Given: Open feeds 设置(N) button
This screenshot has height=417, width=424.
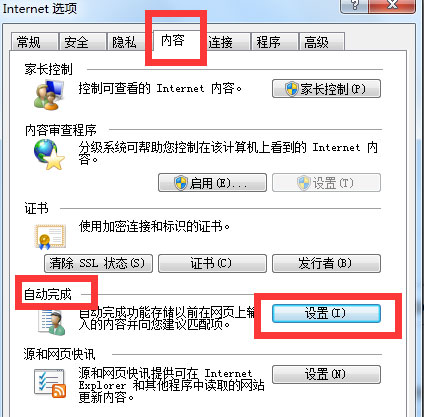Looking at the screenshot, I should pos(326,374).
